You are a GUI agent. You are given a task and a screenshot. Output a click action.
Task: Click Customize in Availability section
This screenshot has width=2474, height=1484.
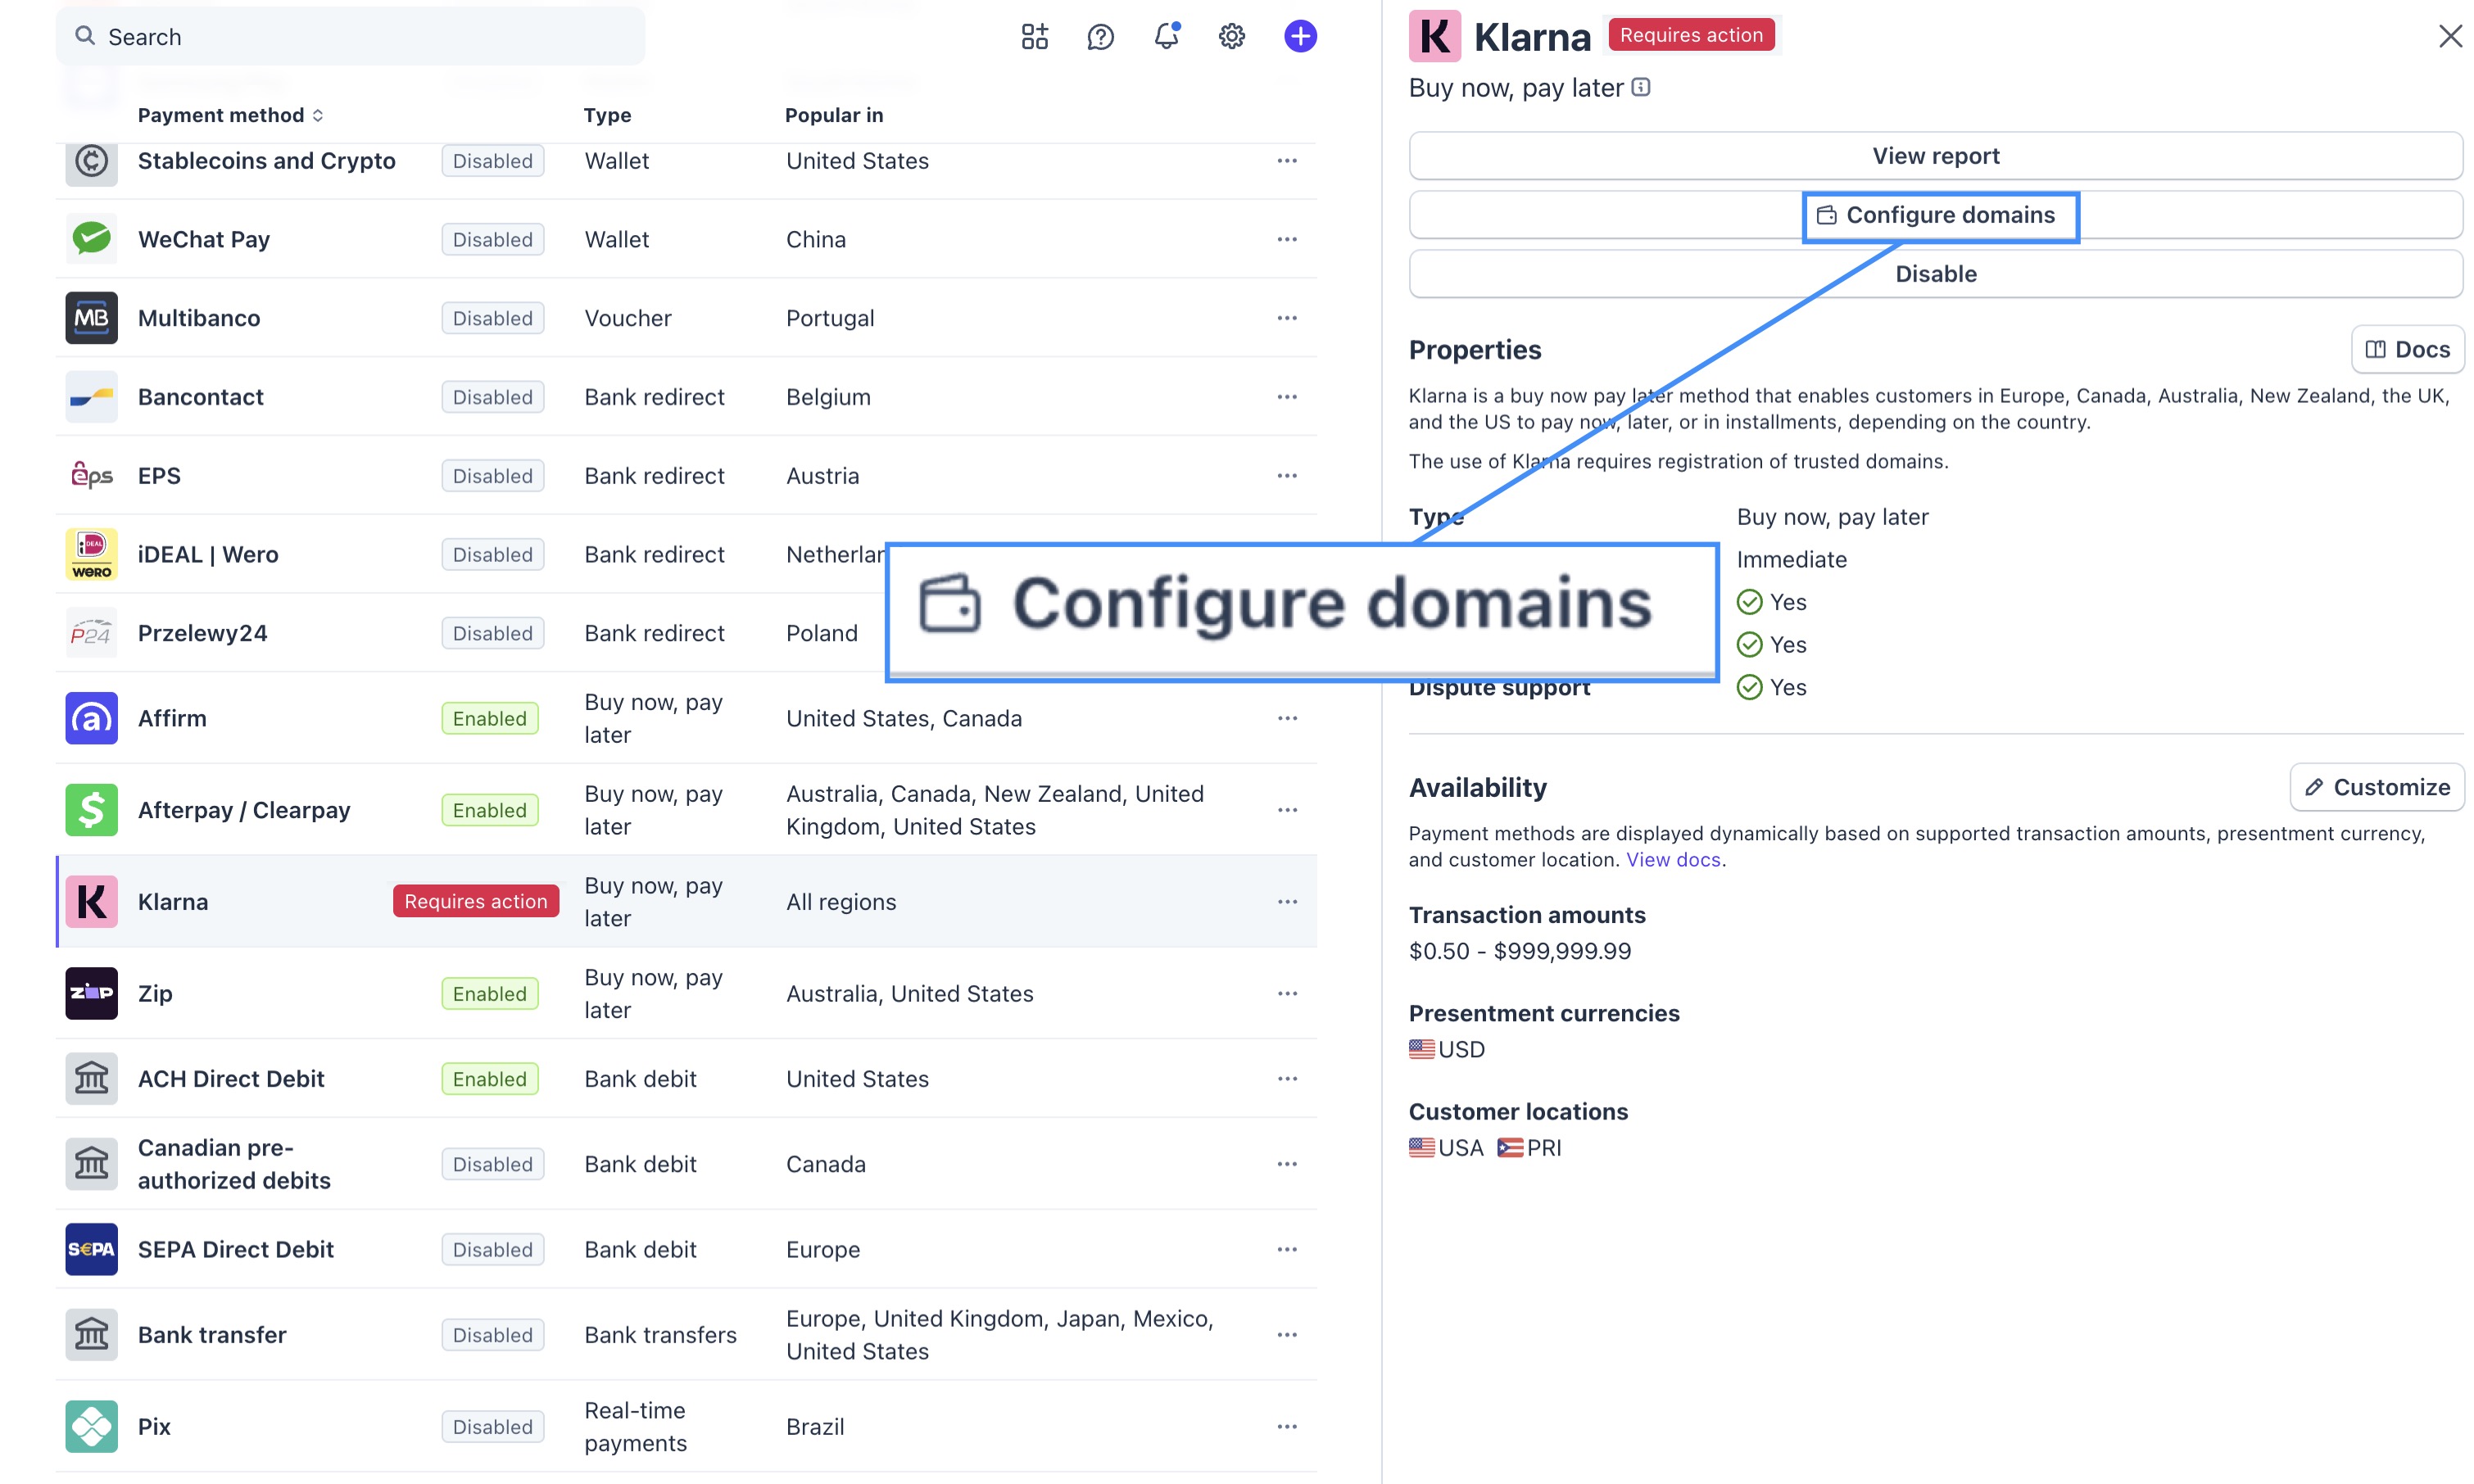point(2376,787)
